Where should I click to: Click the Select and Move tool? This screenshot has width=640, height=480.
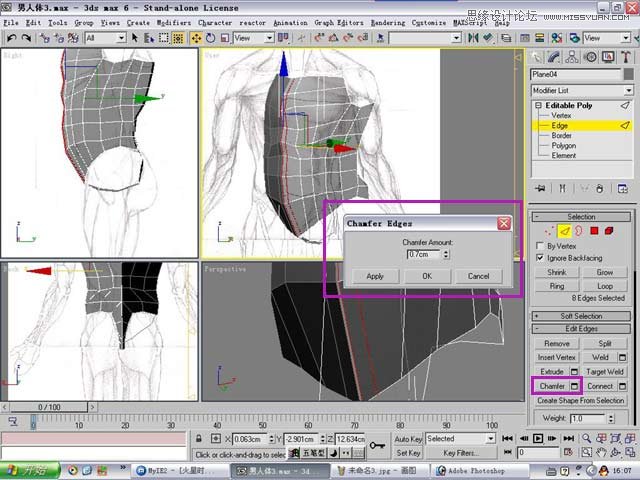pyautogui.click(x=196, y=38)
